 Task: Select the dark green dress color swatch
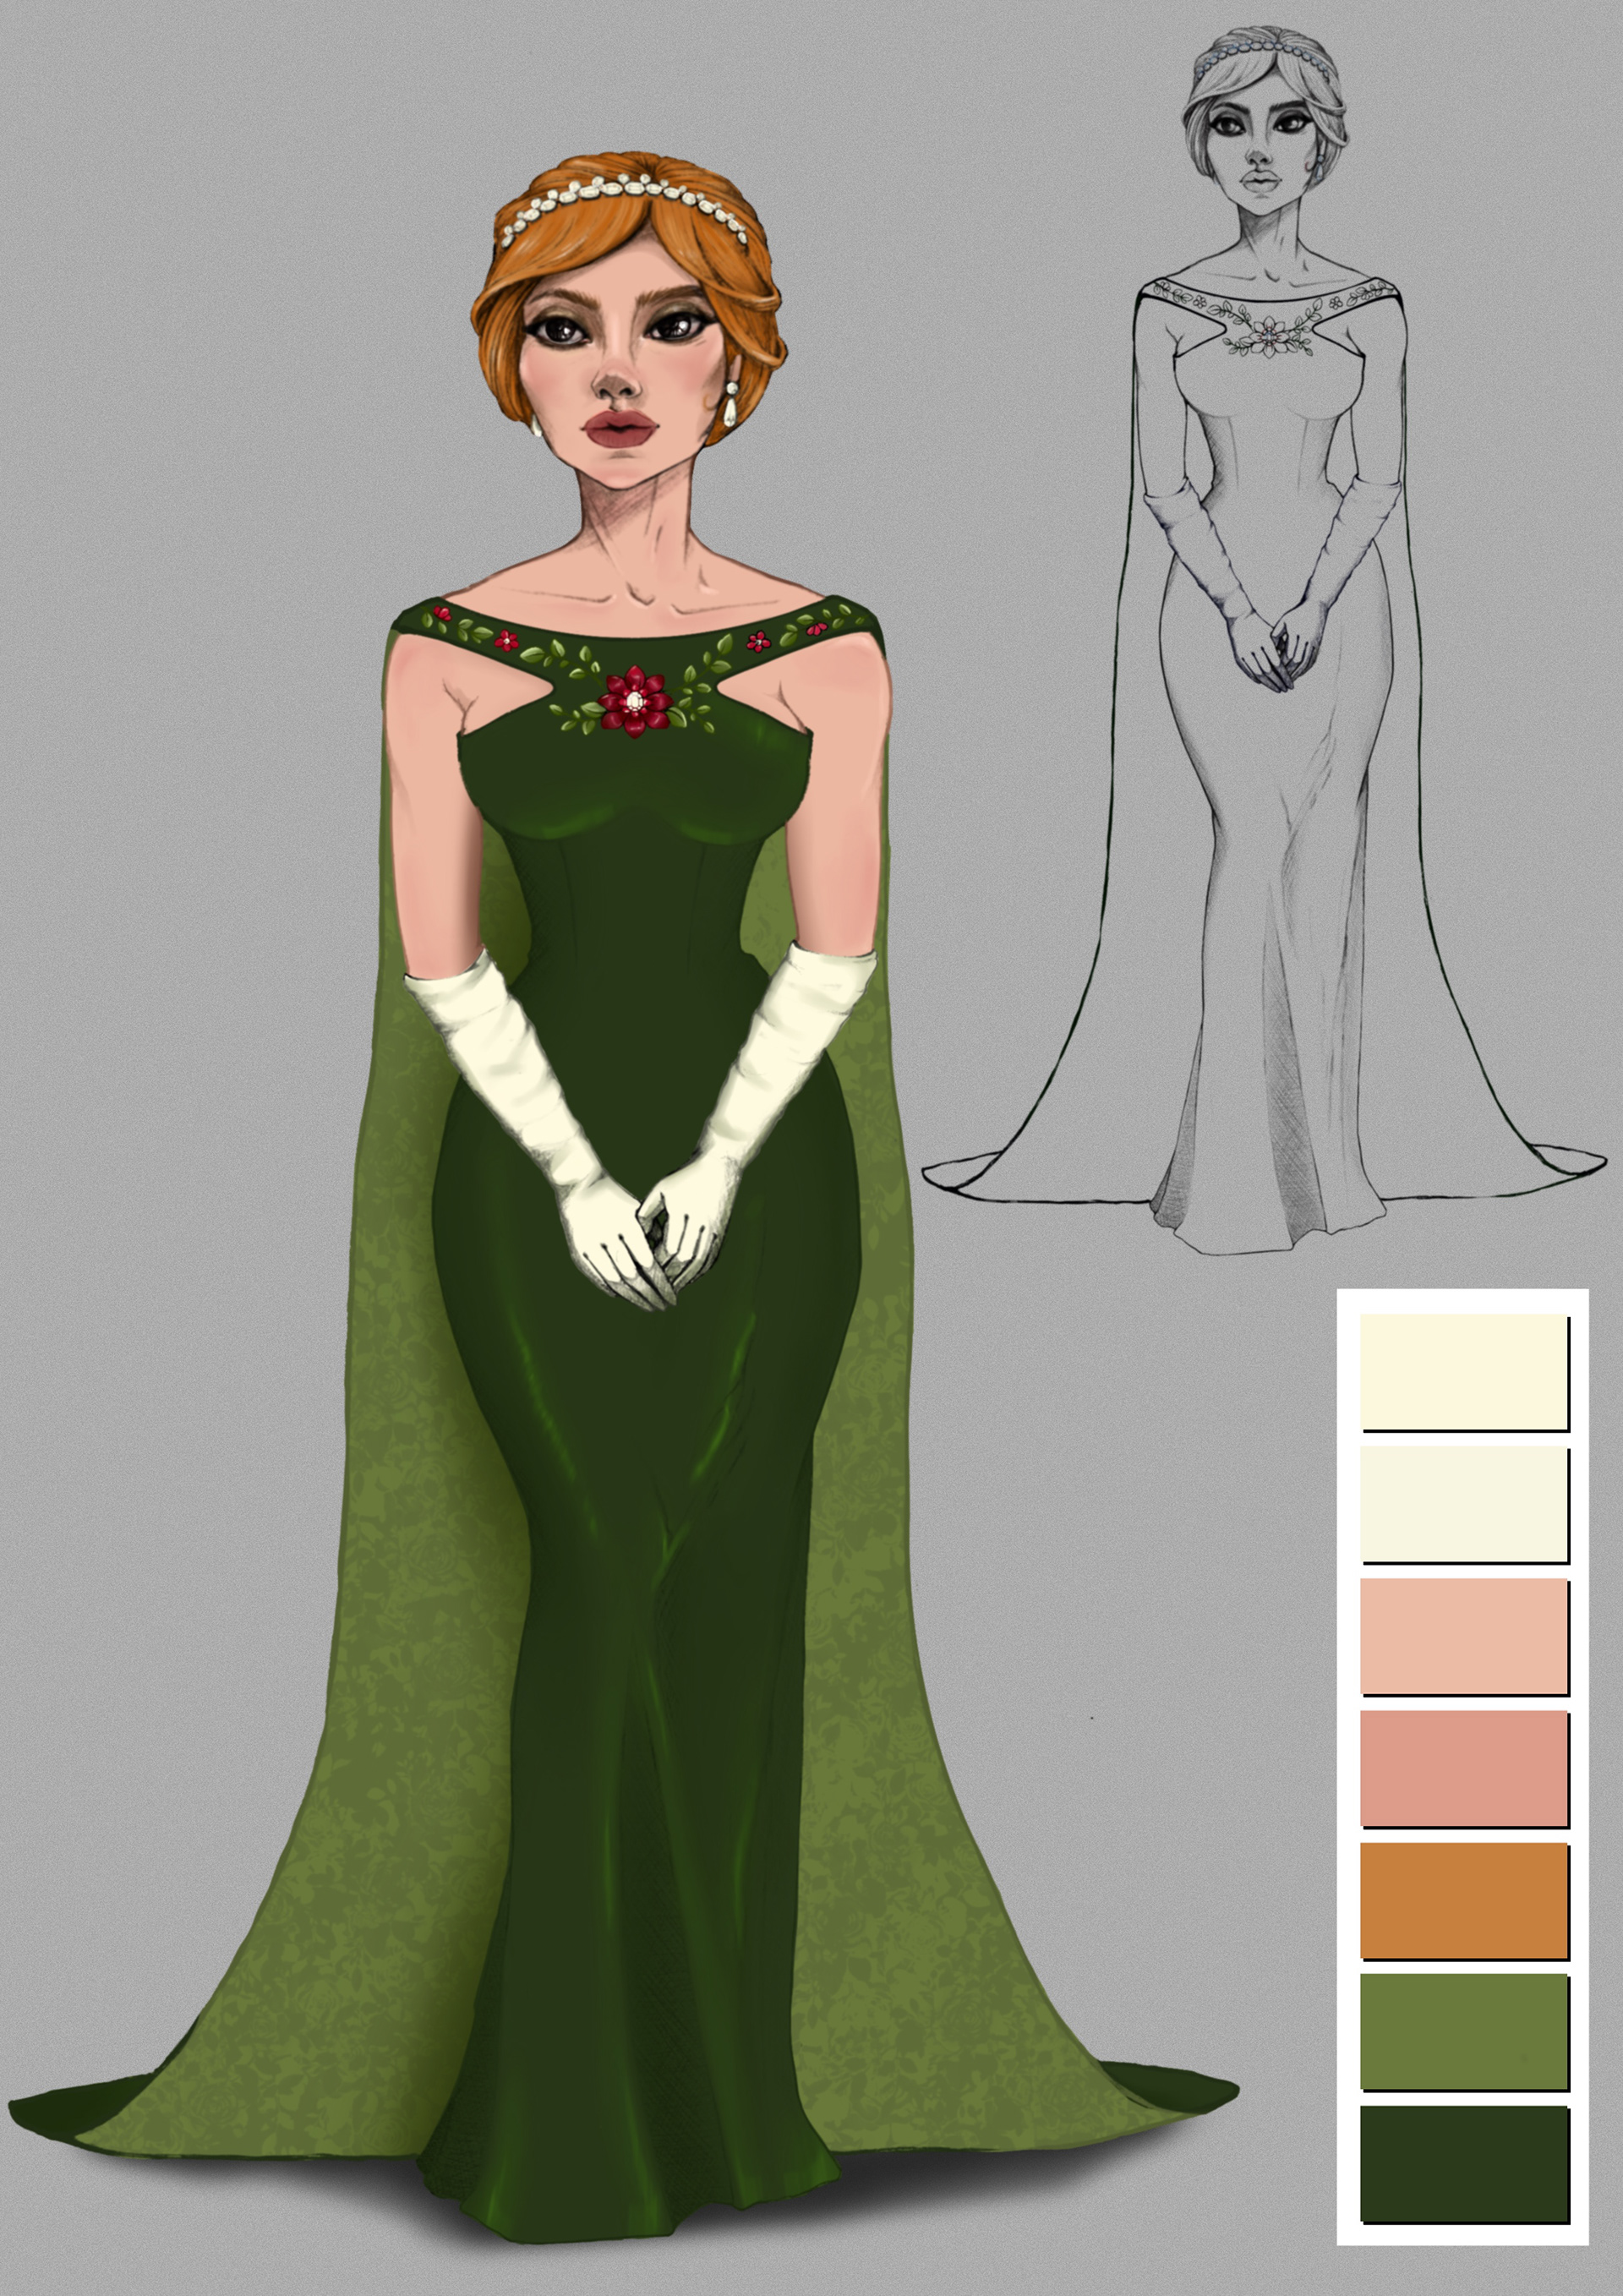[1463, 2164]
